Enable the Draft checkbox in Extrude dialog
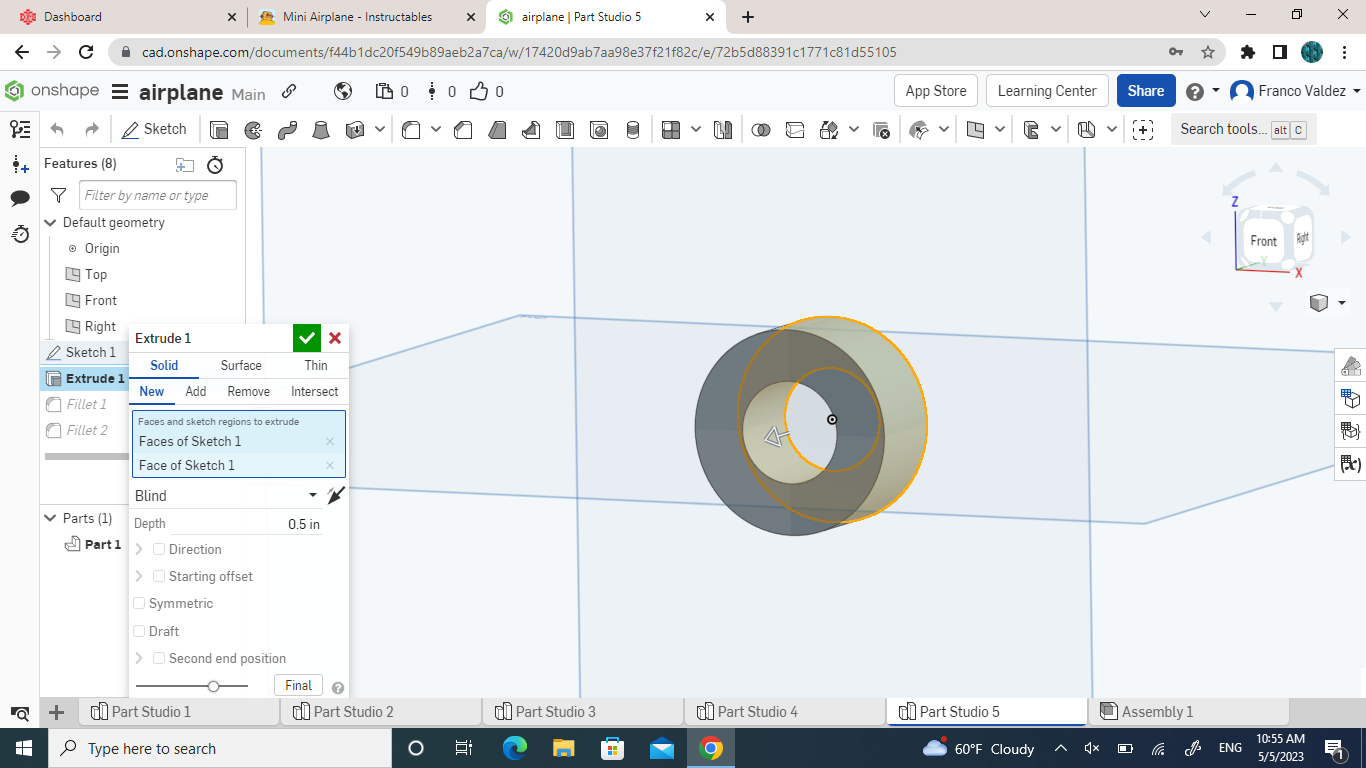Screen dimensions: 1366x768 coord(140,631)
